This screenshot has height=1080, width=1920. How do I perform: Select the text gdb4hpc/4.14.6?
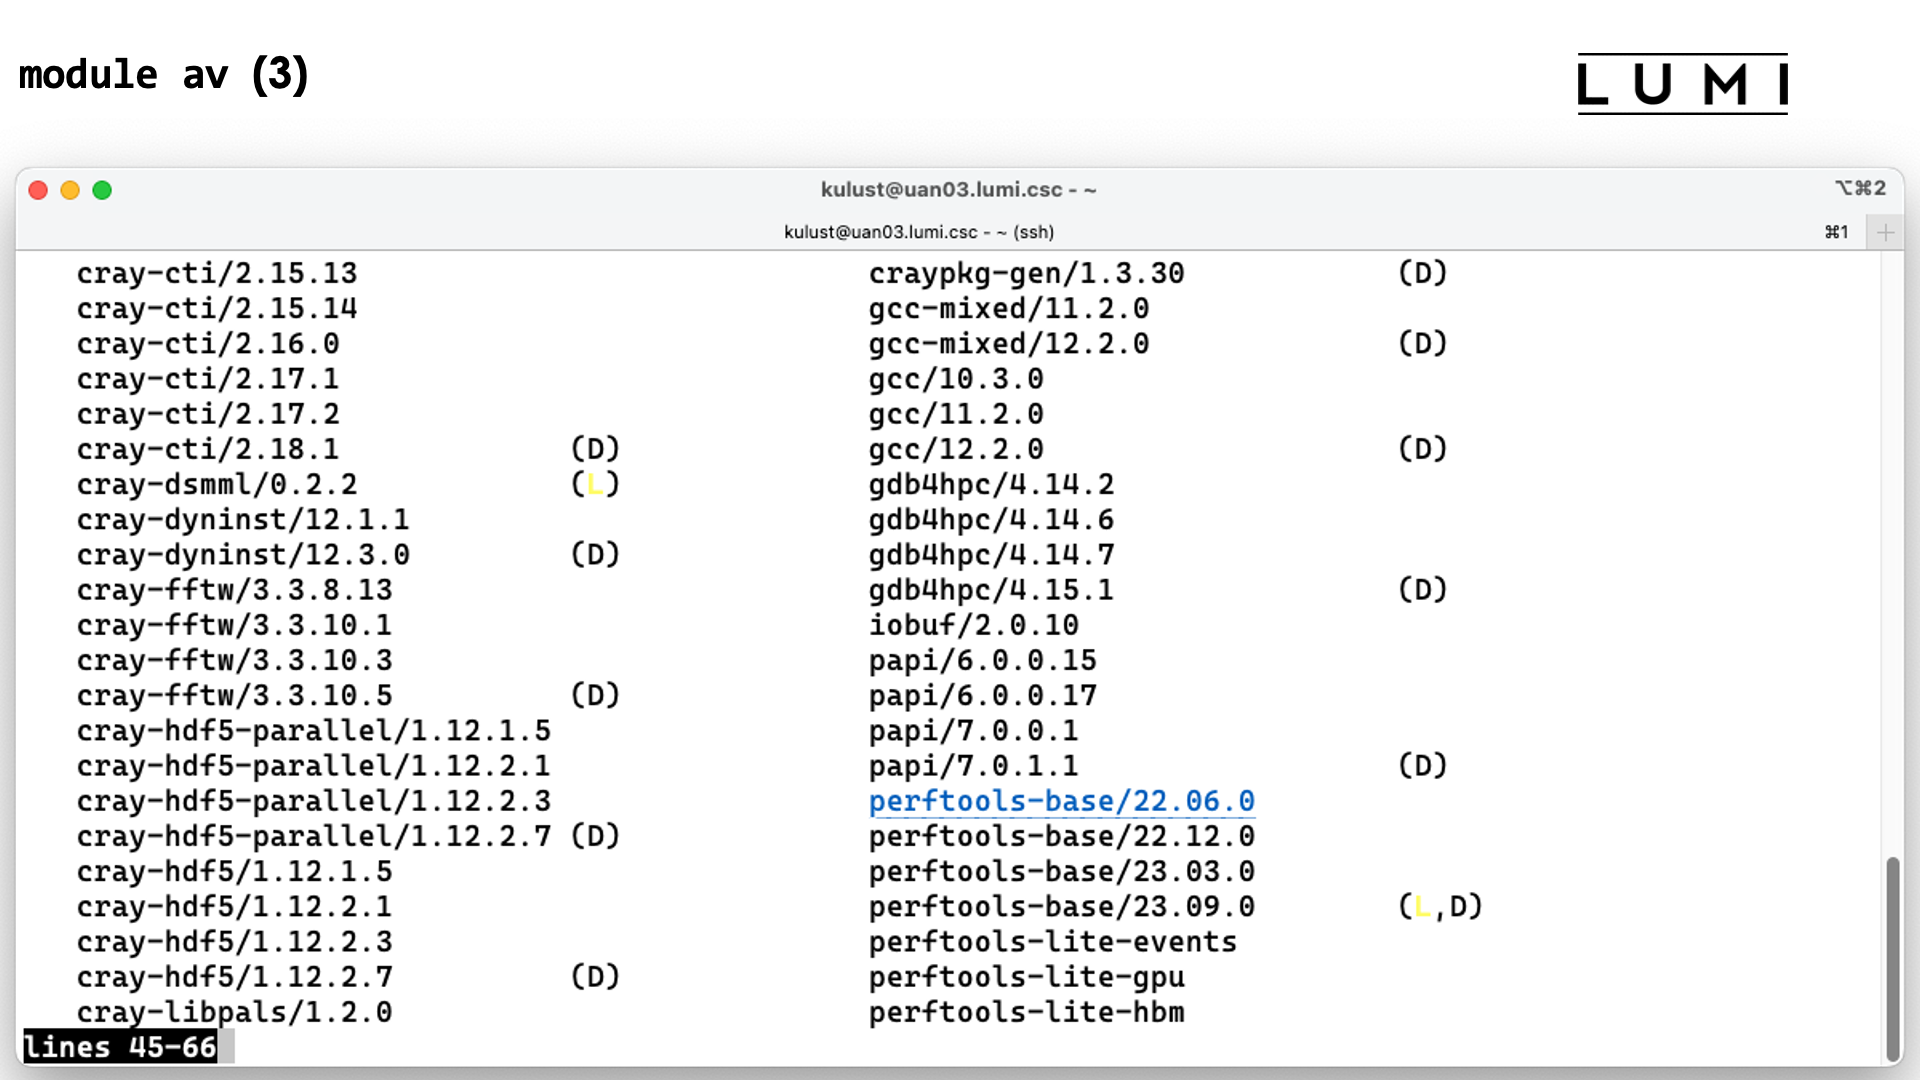pyautogui.click(x=991, y=519)
